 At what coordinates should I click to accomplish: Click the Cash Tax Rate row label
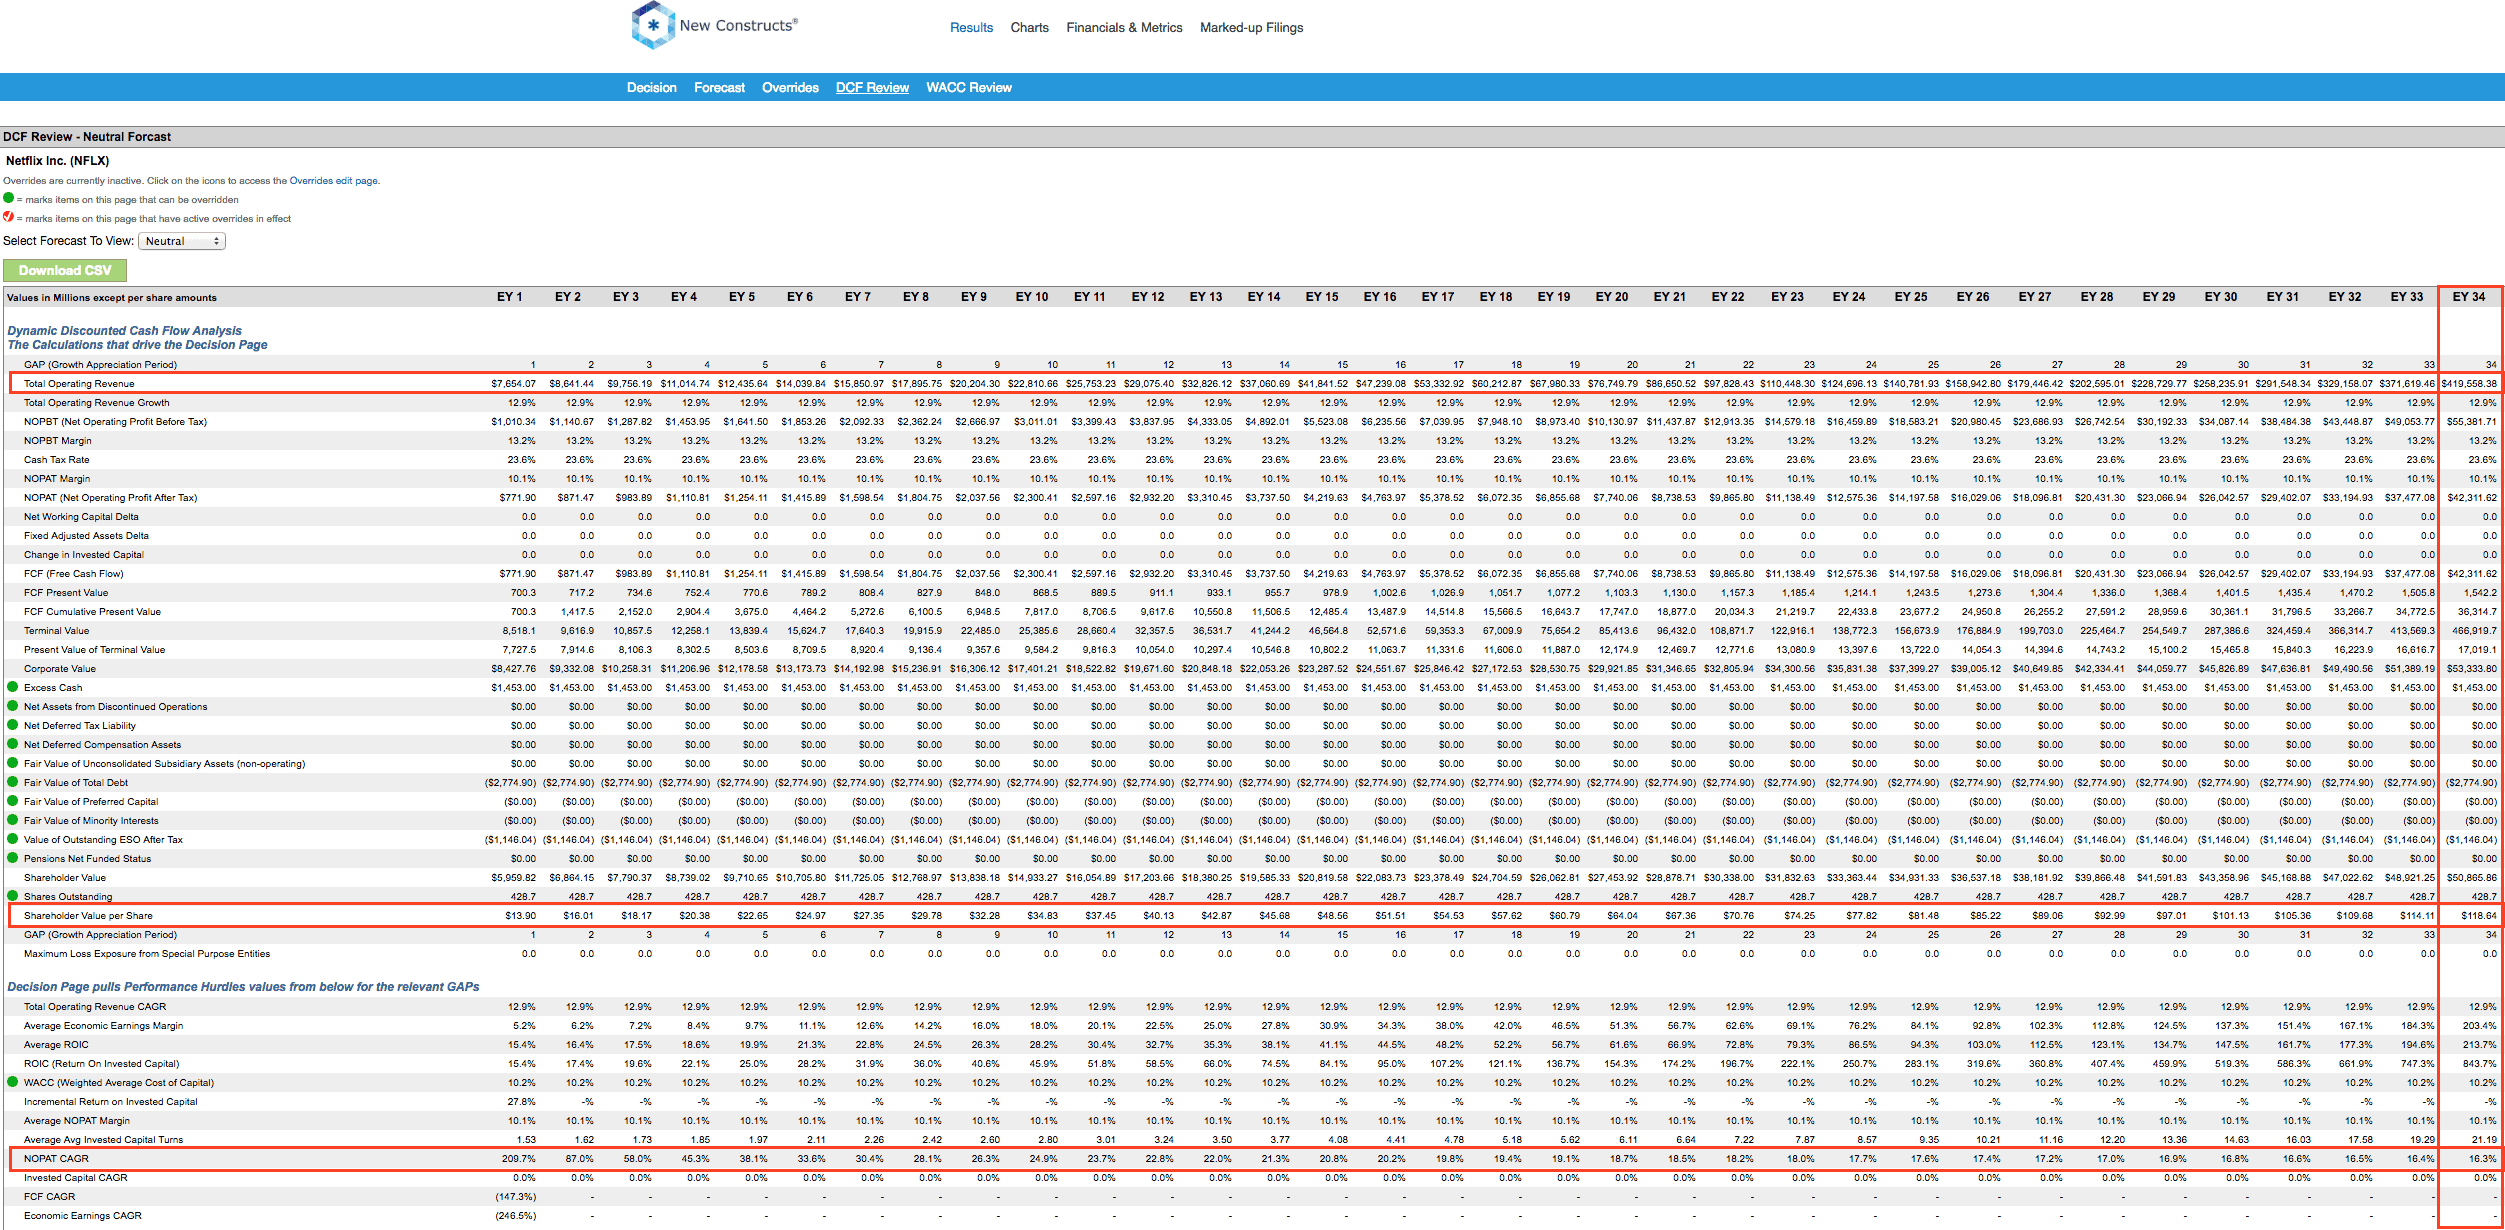pos(56,459)
